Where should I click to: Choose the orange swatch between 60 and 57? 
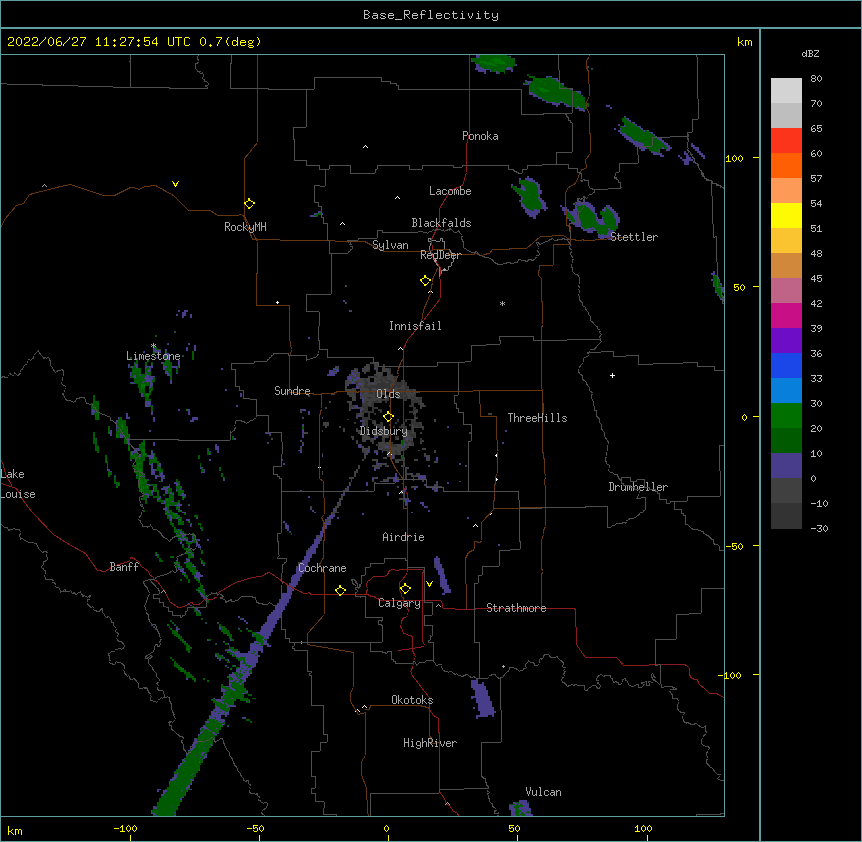pos(786,165)
